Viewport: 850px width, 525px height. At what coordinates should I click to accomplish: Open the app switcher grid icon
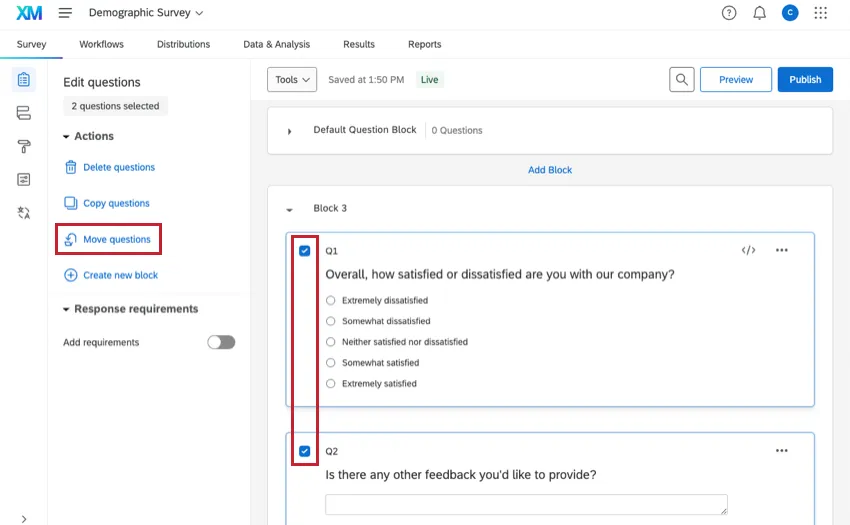click(x=821, y=13)
